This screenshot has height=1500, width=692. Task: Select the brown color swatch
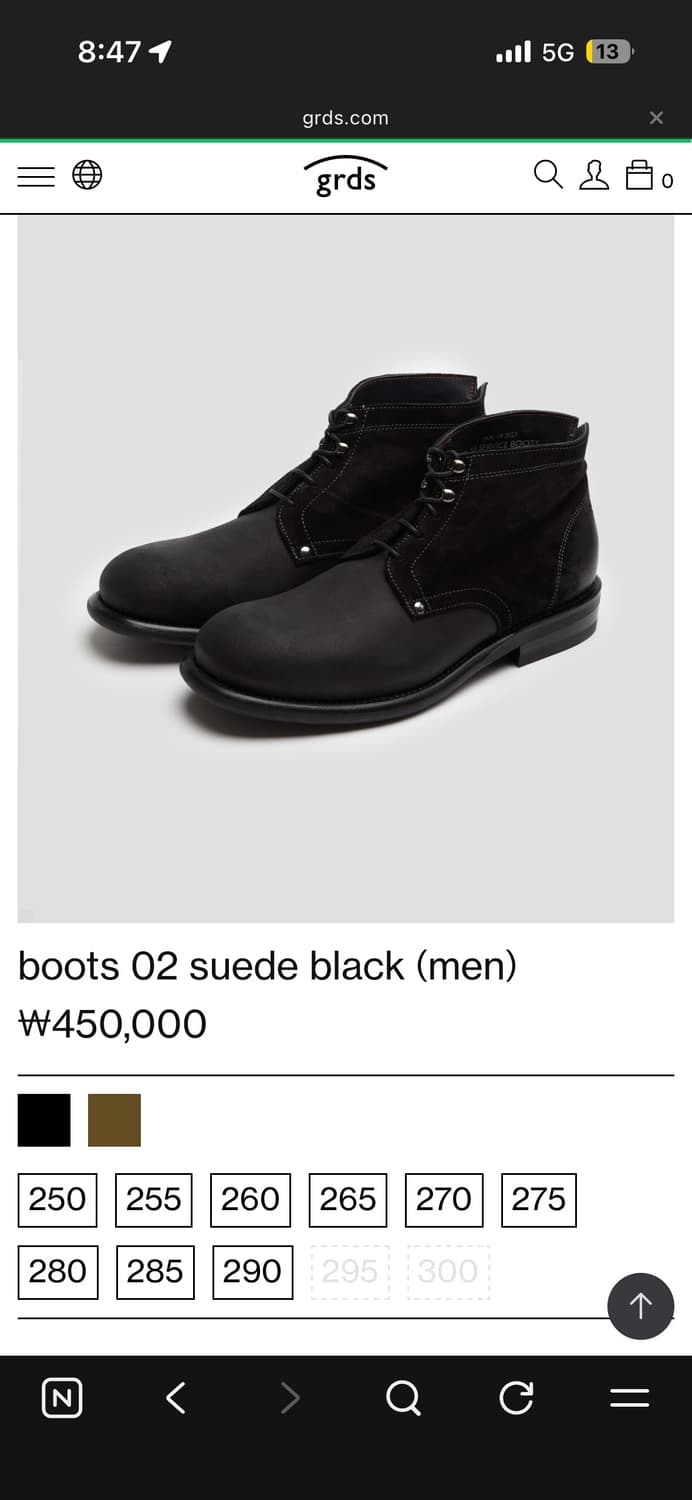click(x=114, y=1120)
